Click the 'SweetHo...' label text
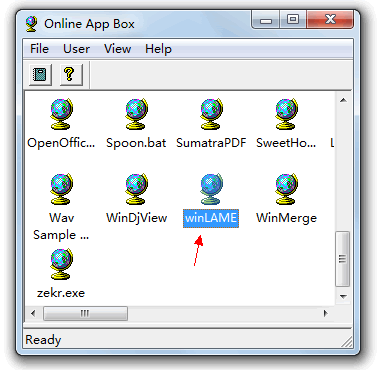Screen dimensions: 379x370 coord(286,143)
